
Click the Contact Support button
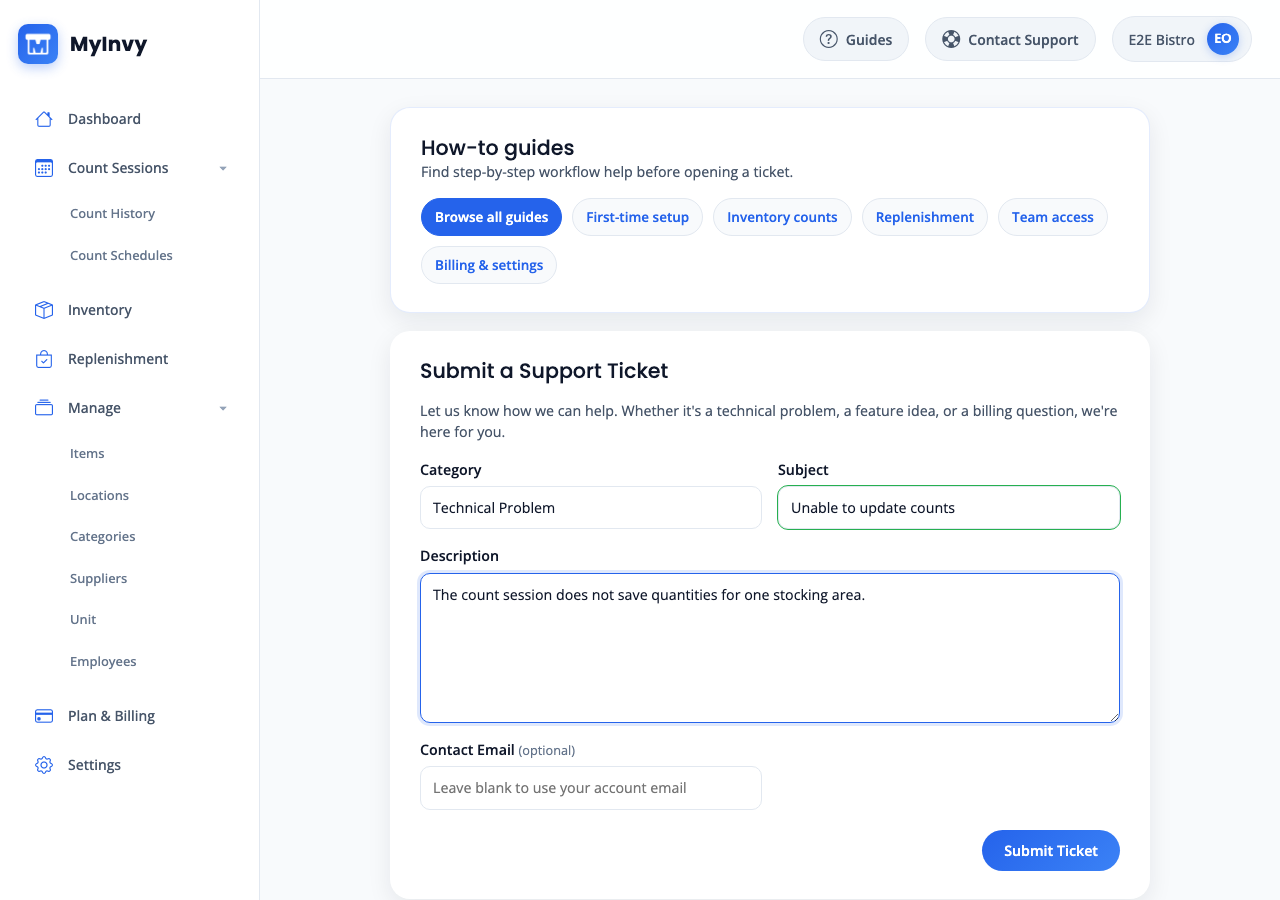click(1010, 40)
